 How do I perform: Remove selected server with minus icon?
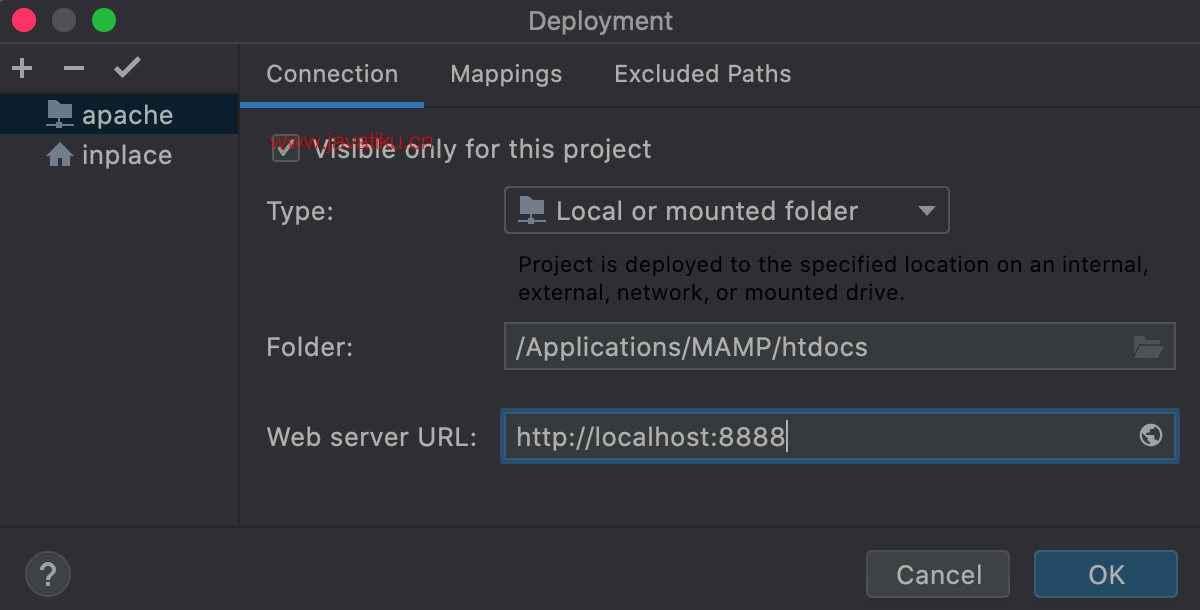point(74,69)
